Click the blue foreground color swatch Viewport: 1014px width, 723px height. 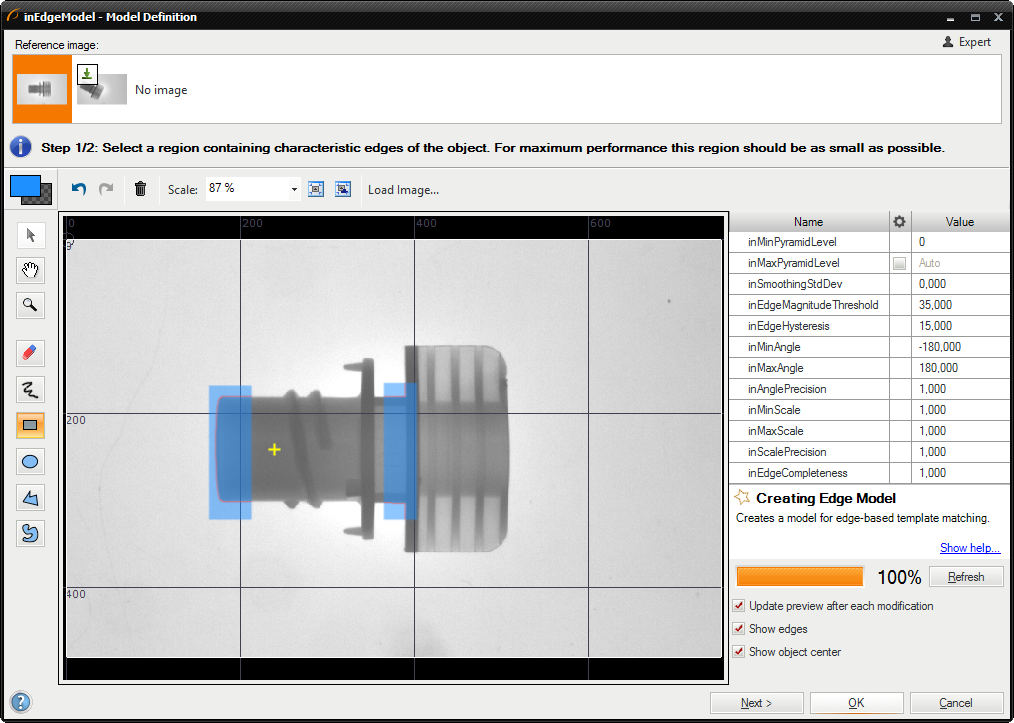(x=23, y=185)
